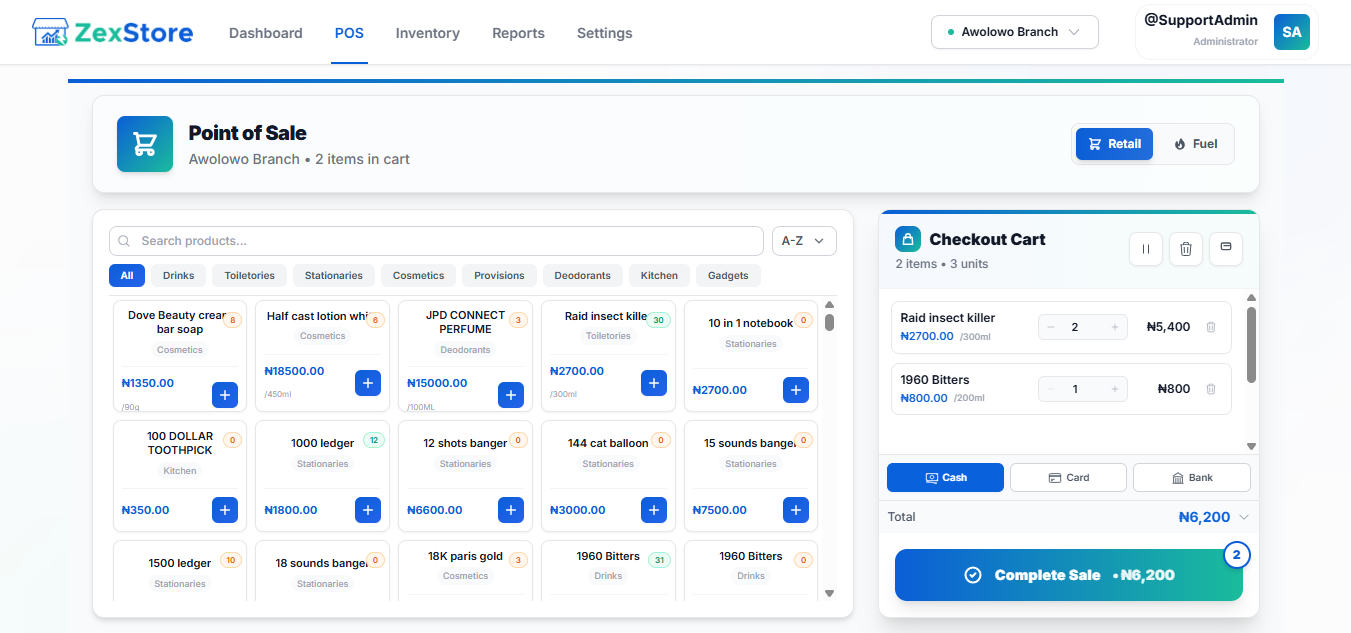Add Half cast lotion to the cart
Screen dimensions: 1351x633
click(x=368, y=383)
